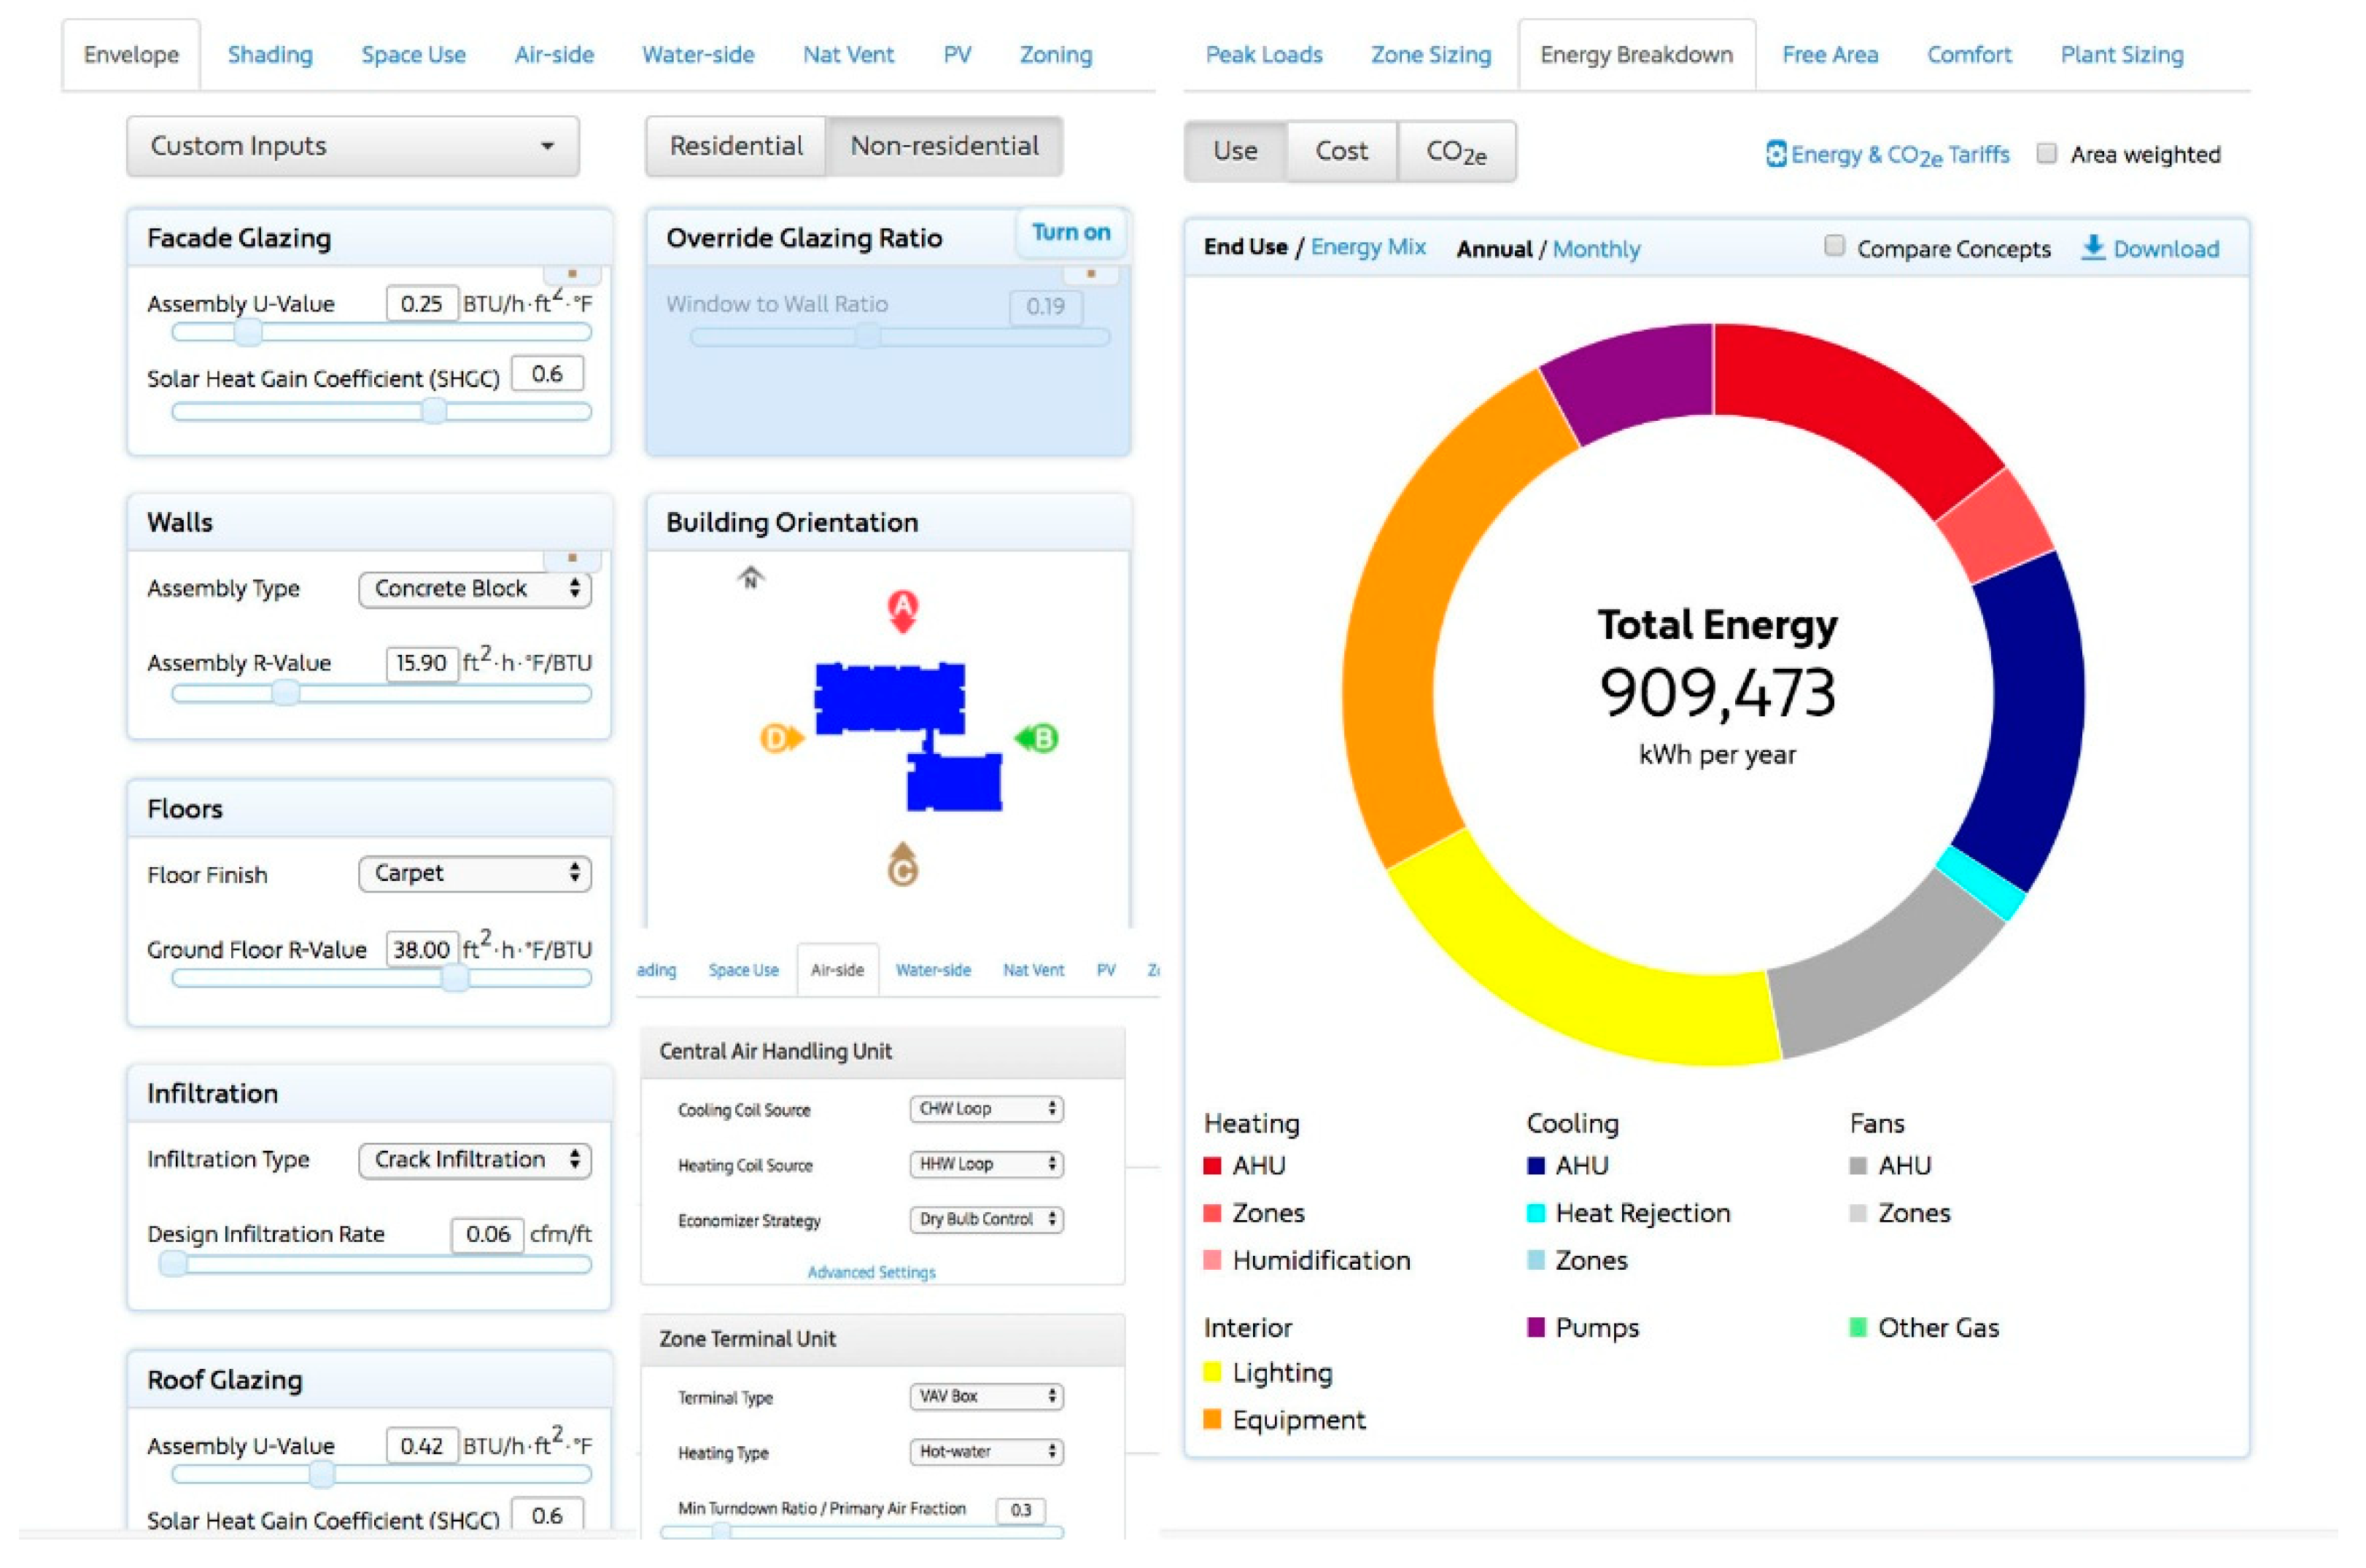Select the Non-residential toggle
This screenshot has height=1568, width=2366.
pos(944,146)
